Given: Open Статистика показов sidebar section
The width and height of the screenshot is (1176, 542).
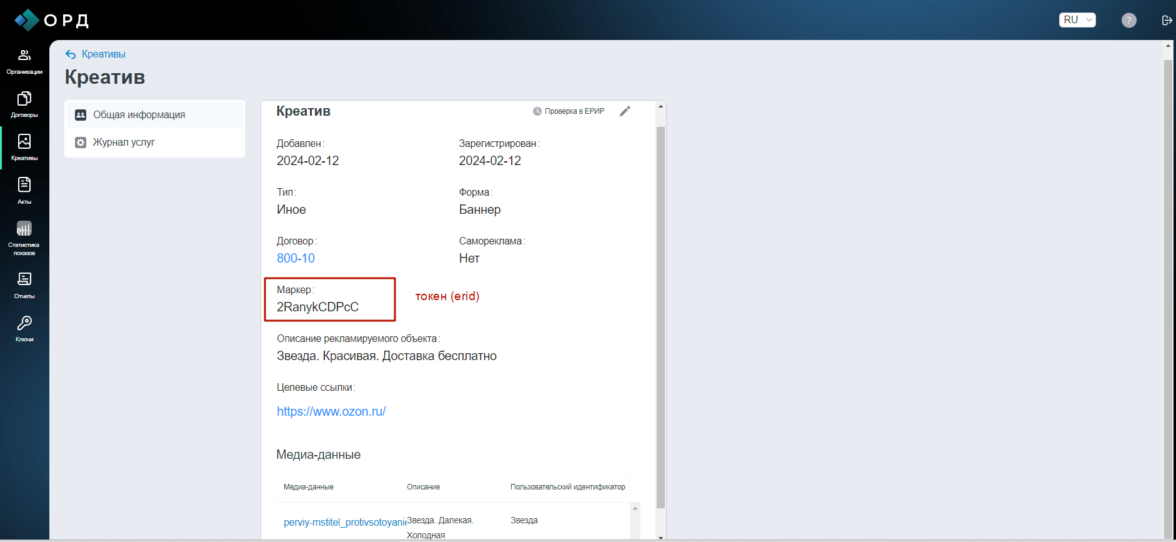Looking at the screenshot, I should tap(24, 238).
